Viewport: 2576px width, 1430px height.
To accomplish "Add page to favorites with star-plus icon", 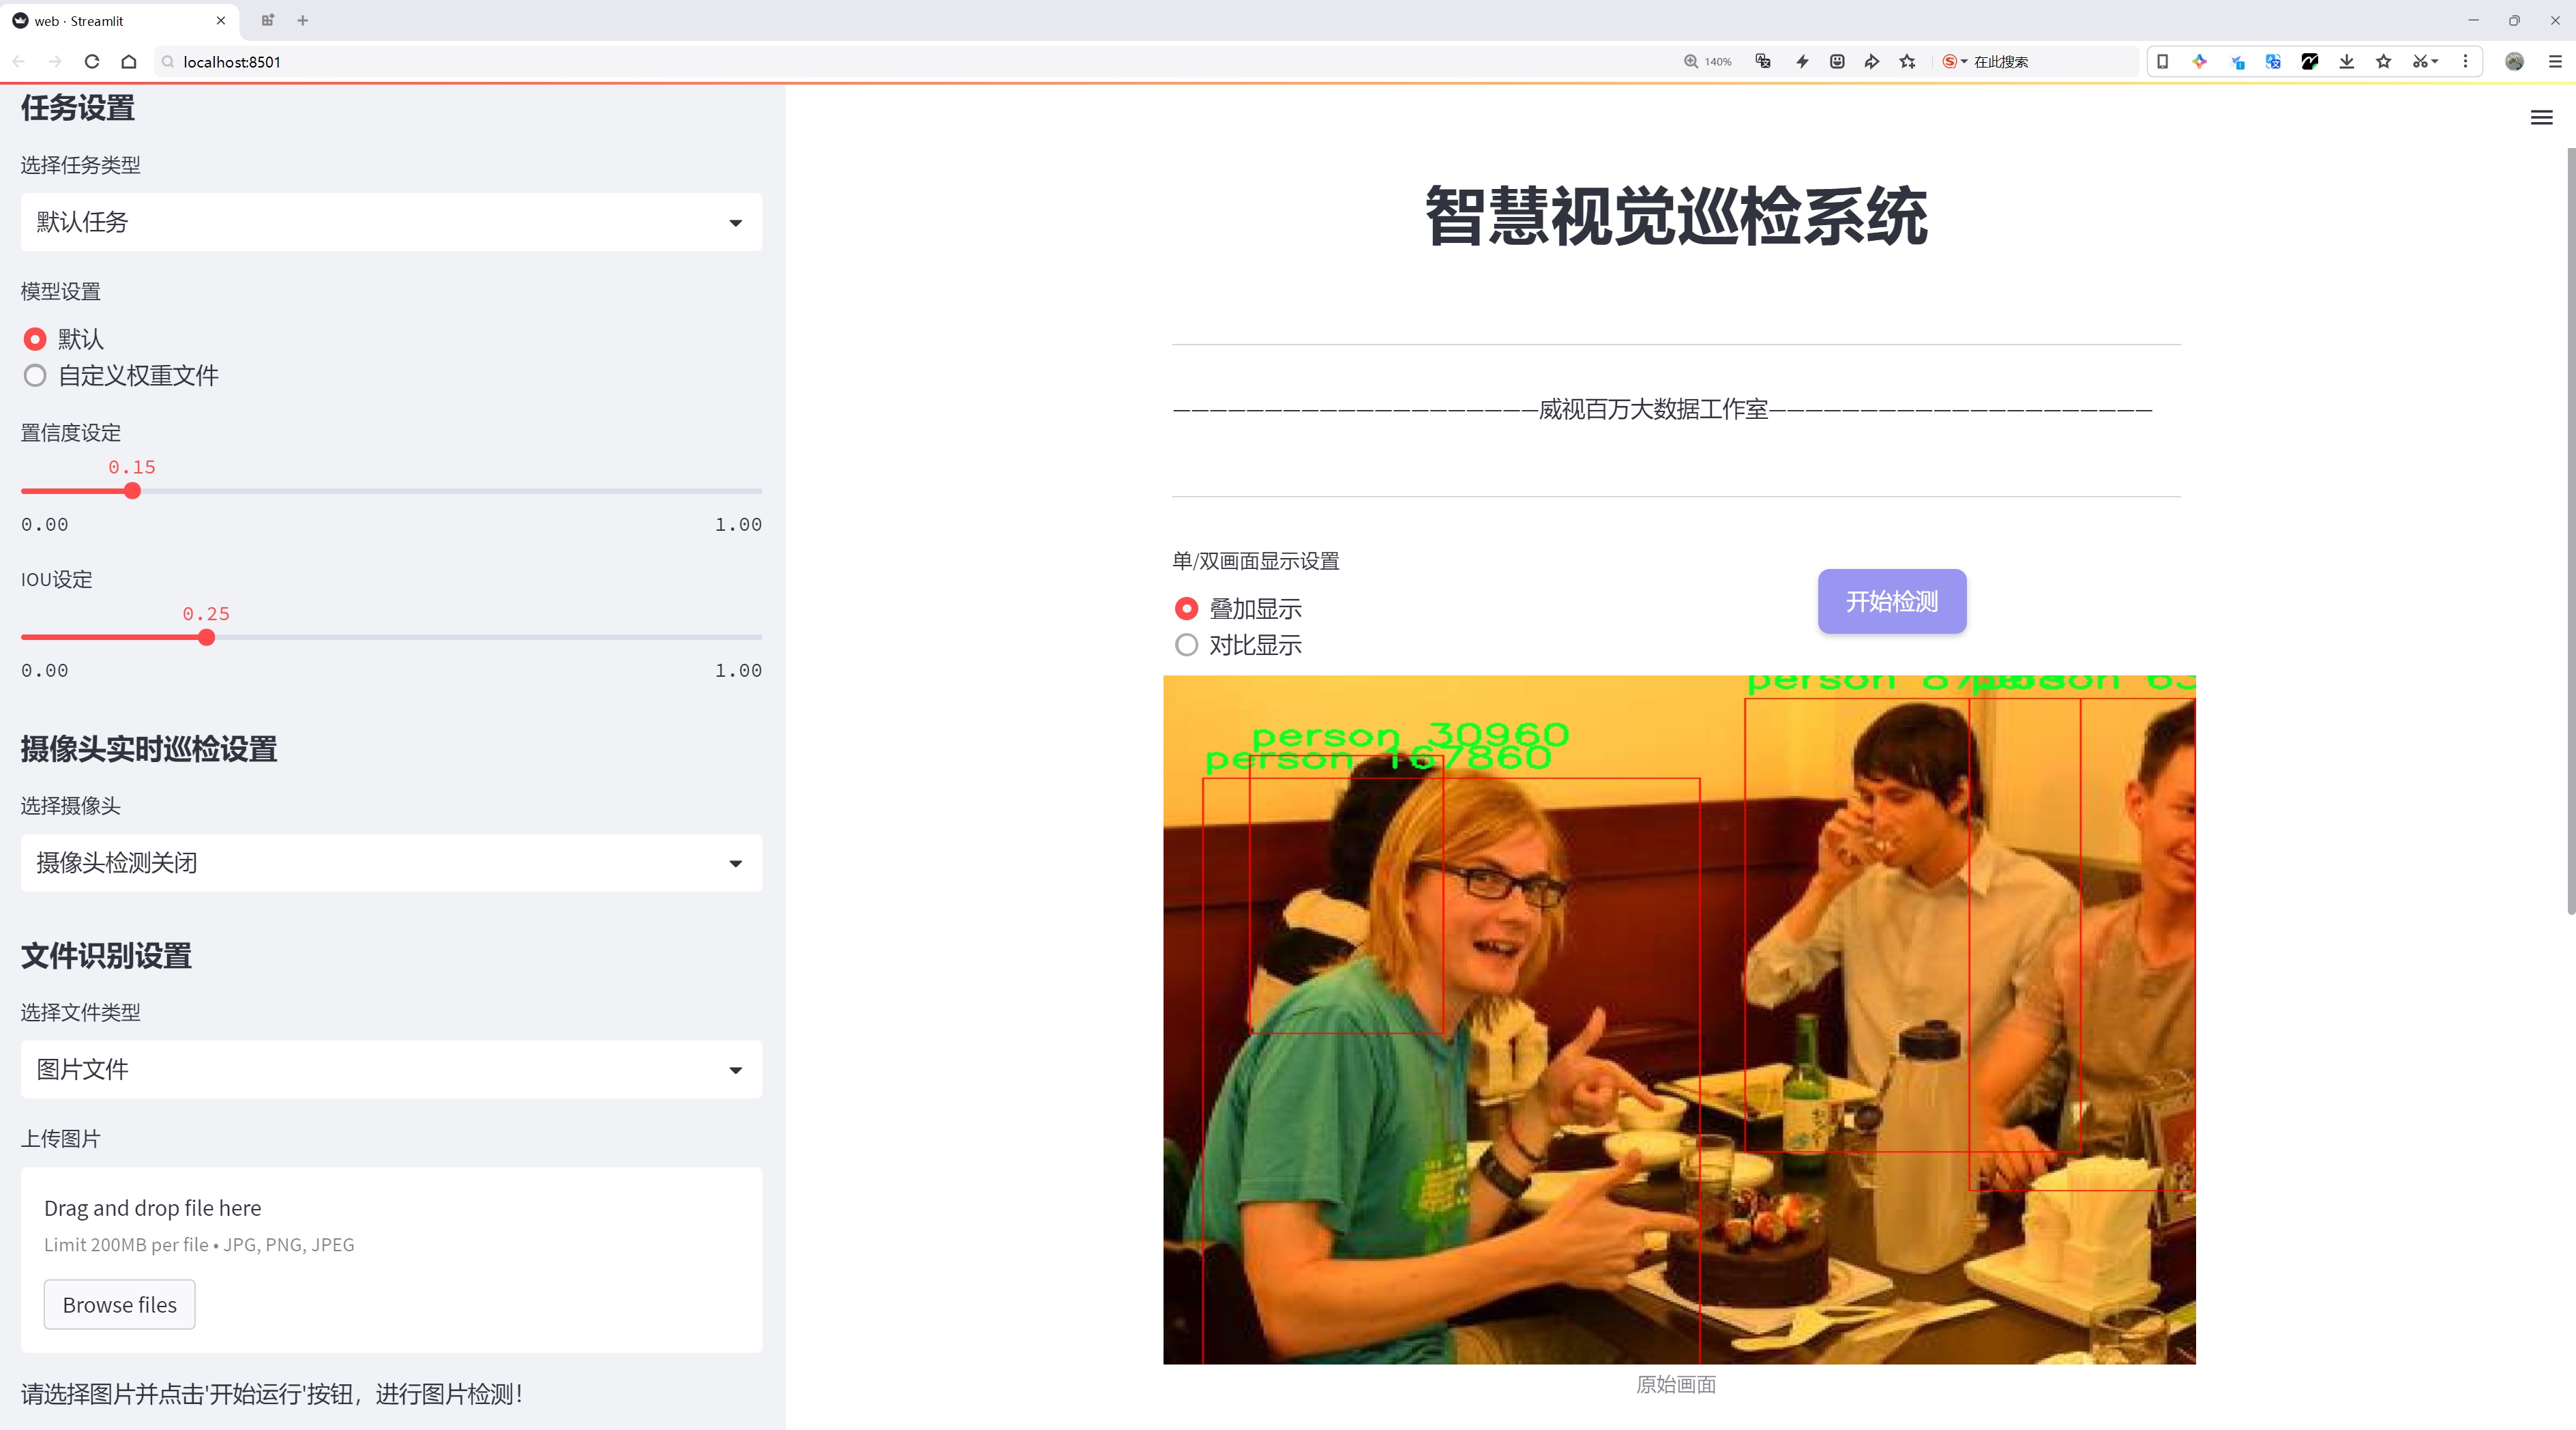I will click(1908, 62).
